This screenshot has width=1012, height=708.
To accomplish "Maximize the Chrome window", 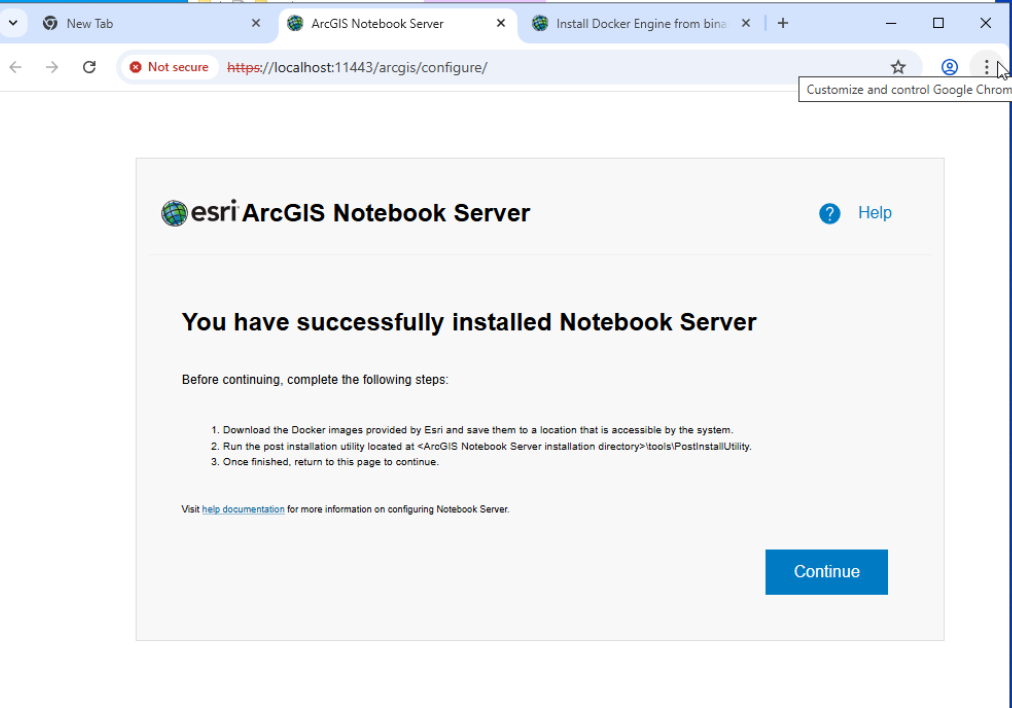I will (938, 23).
